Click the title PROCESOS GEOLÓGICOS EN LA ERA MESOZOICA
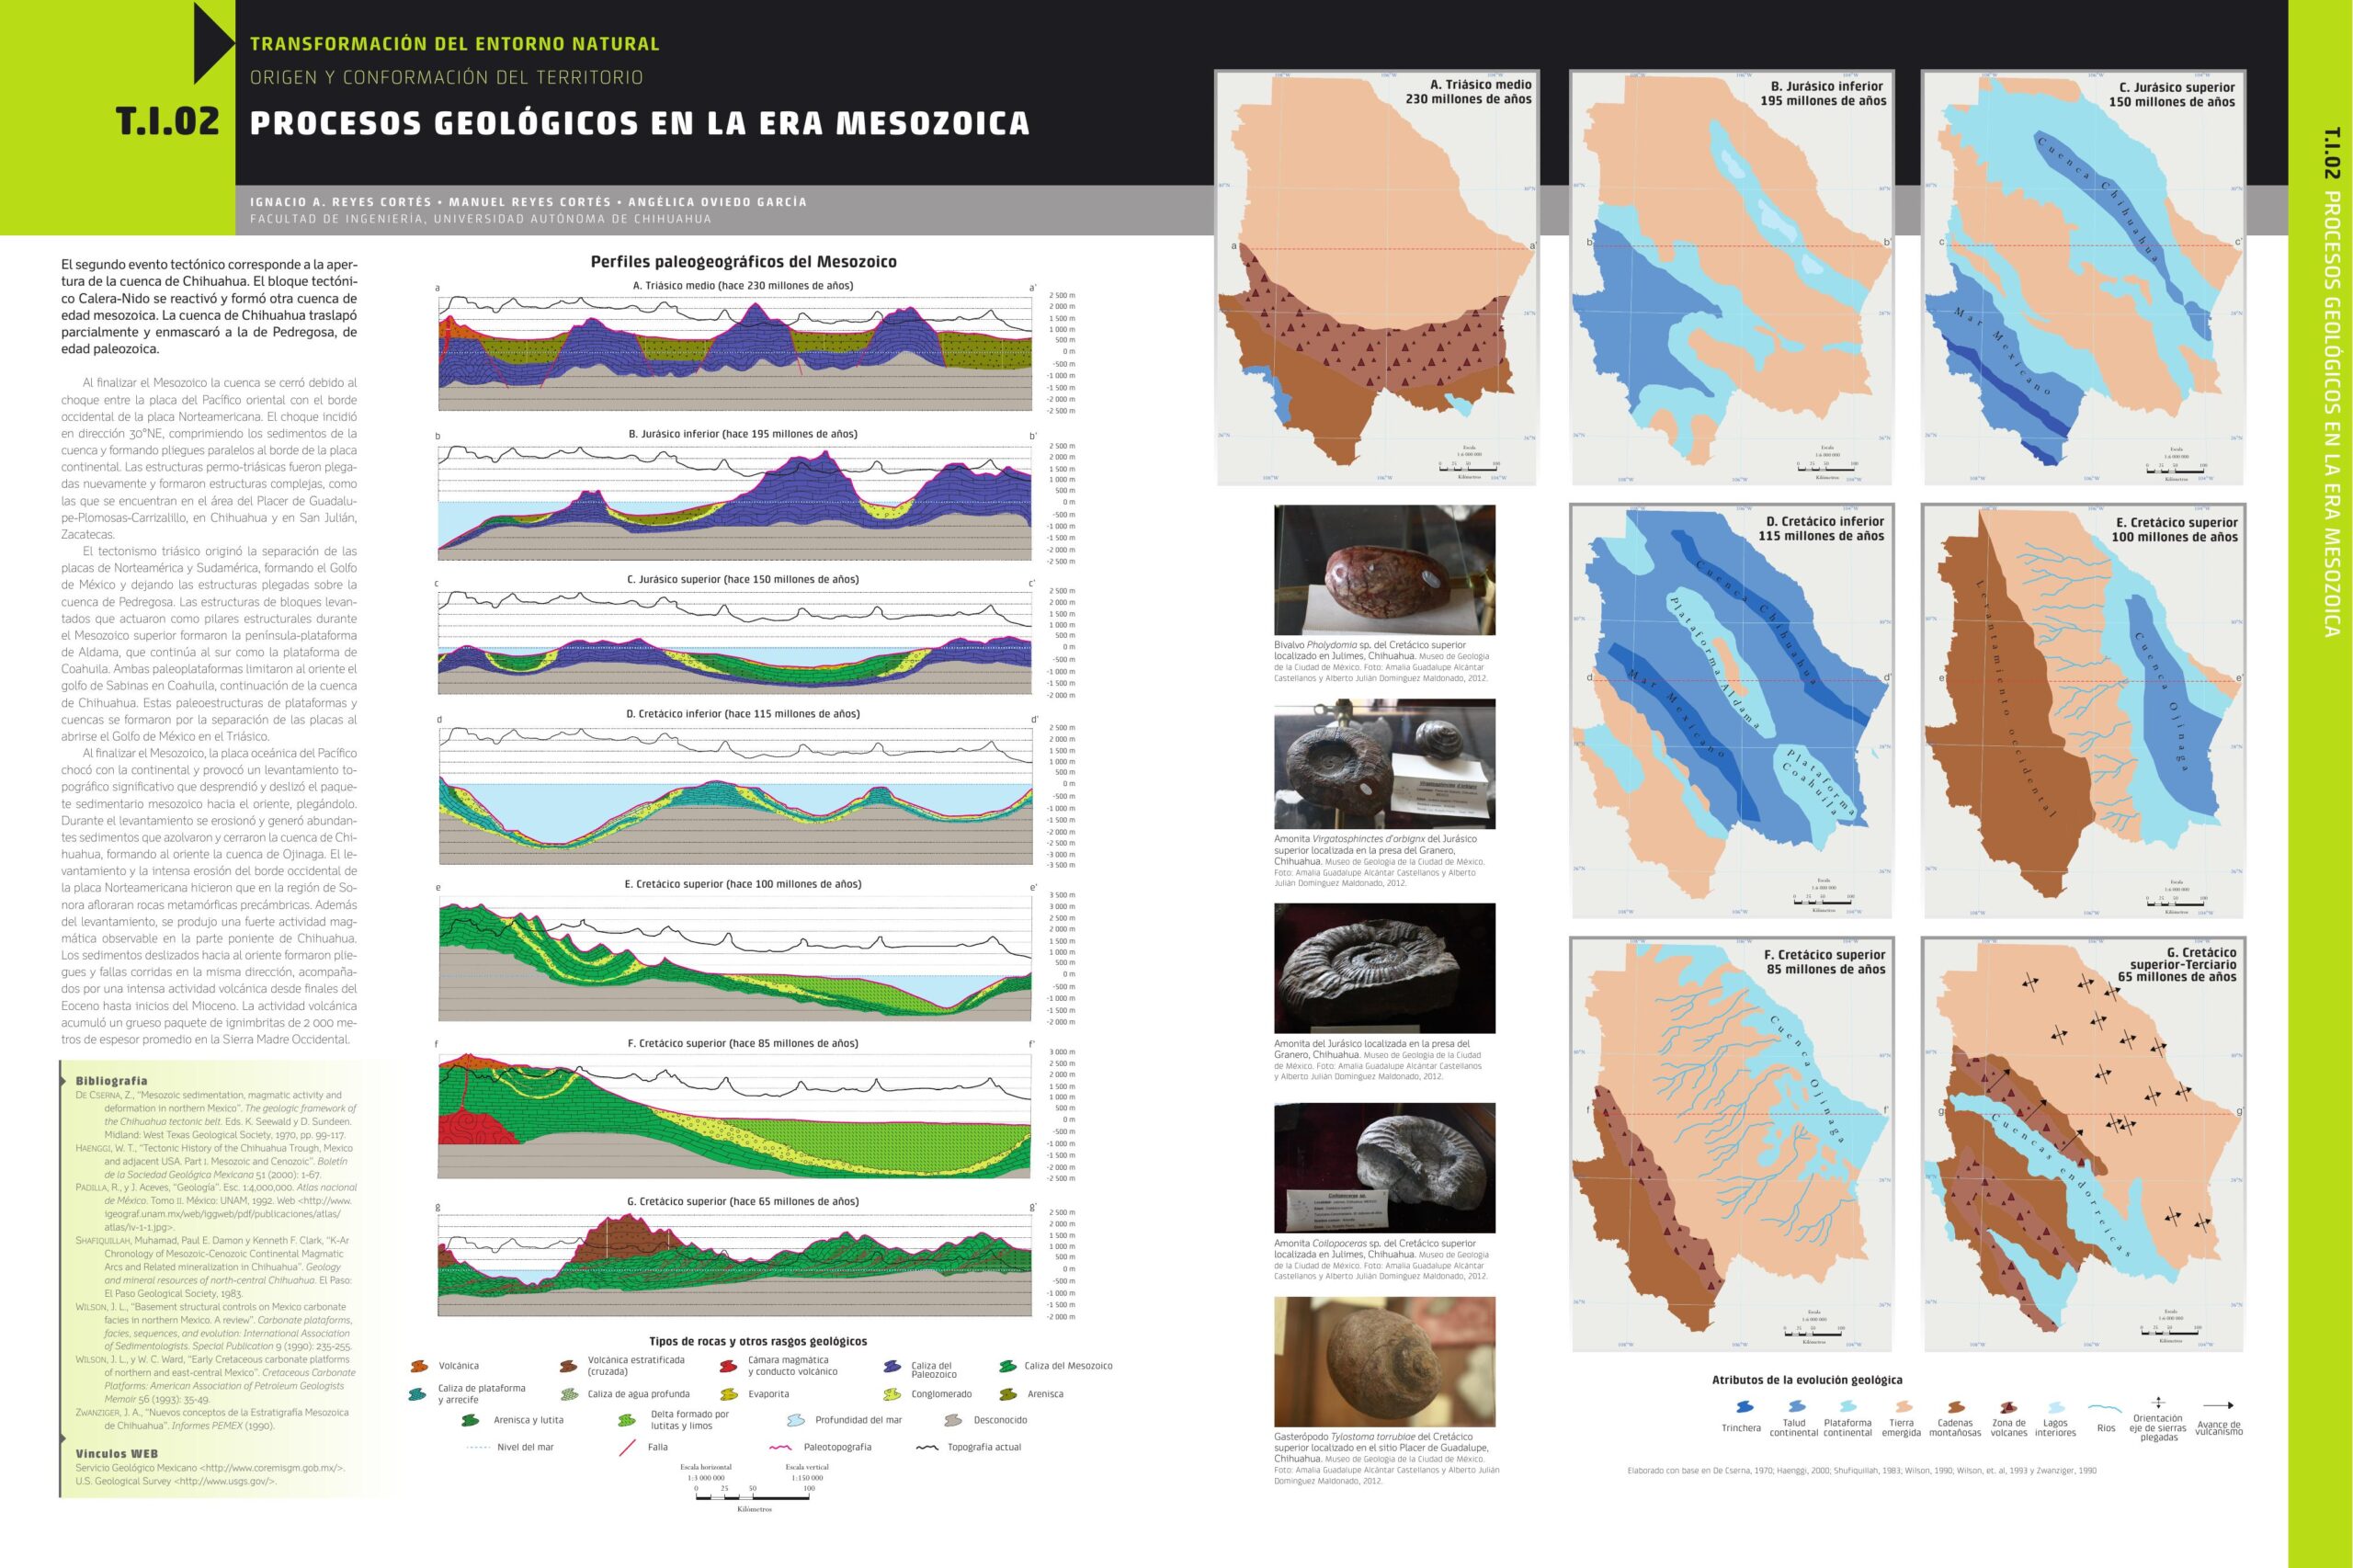The image size is (2353, 1568). pyautogui.click(x=639, y=123)
